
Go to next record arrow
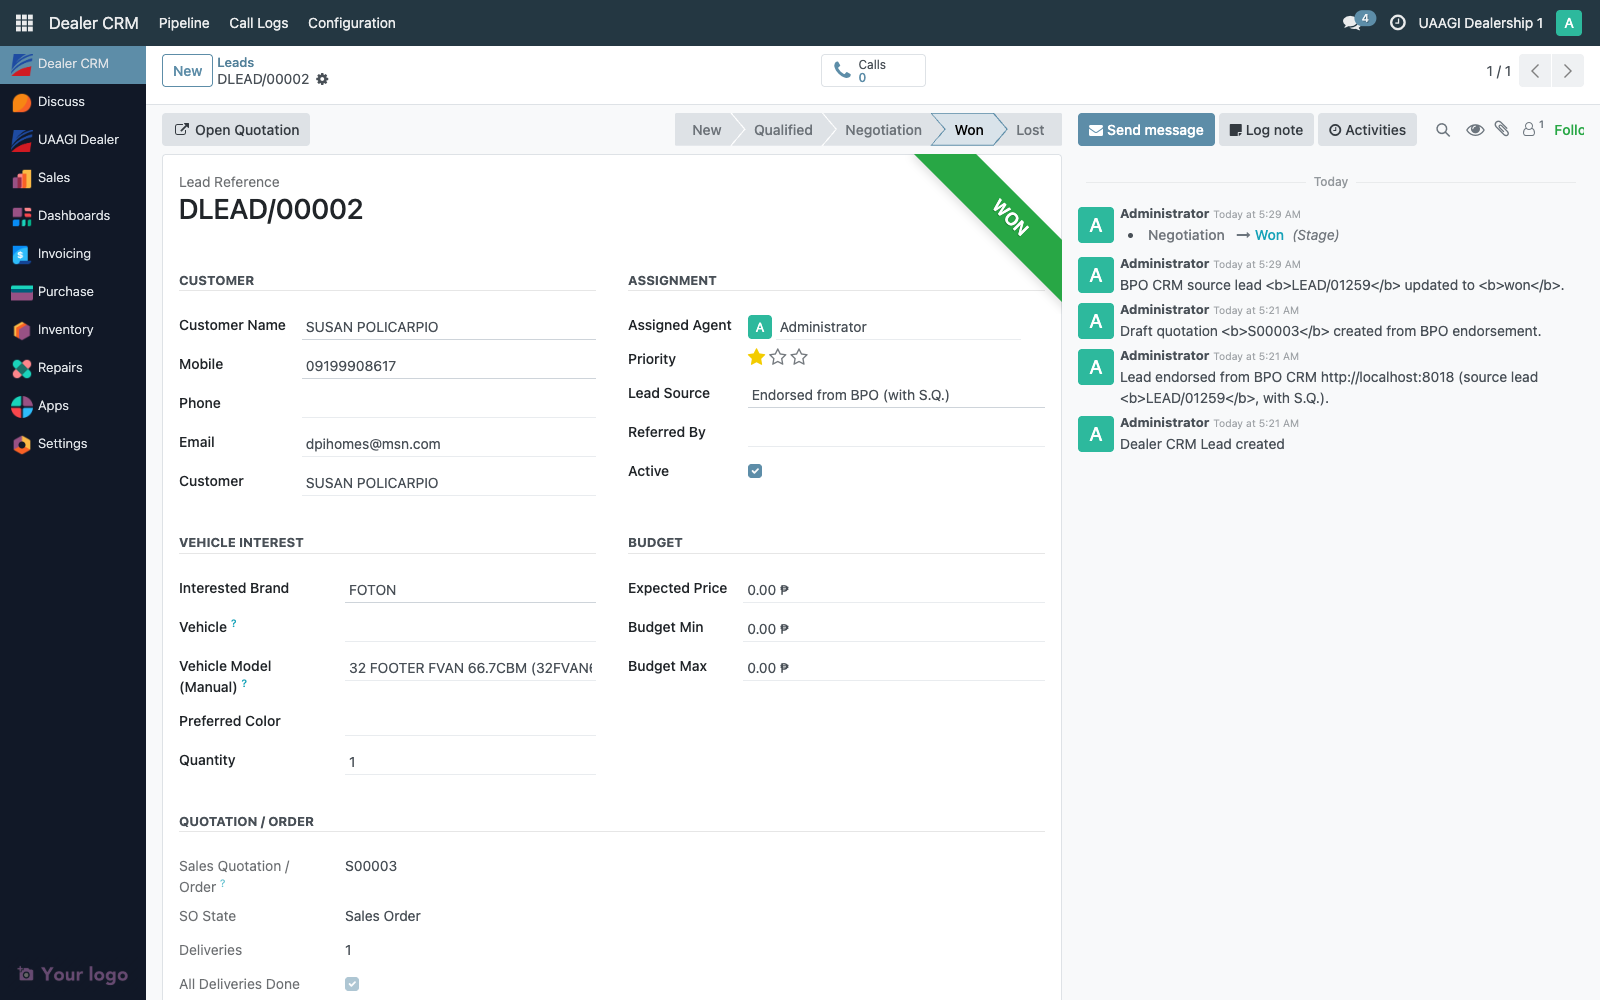[x=1567, y=71]
